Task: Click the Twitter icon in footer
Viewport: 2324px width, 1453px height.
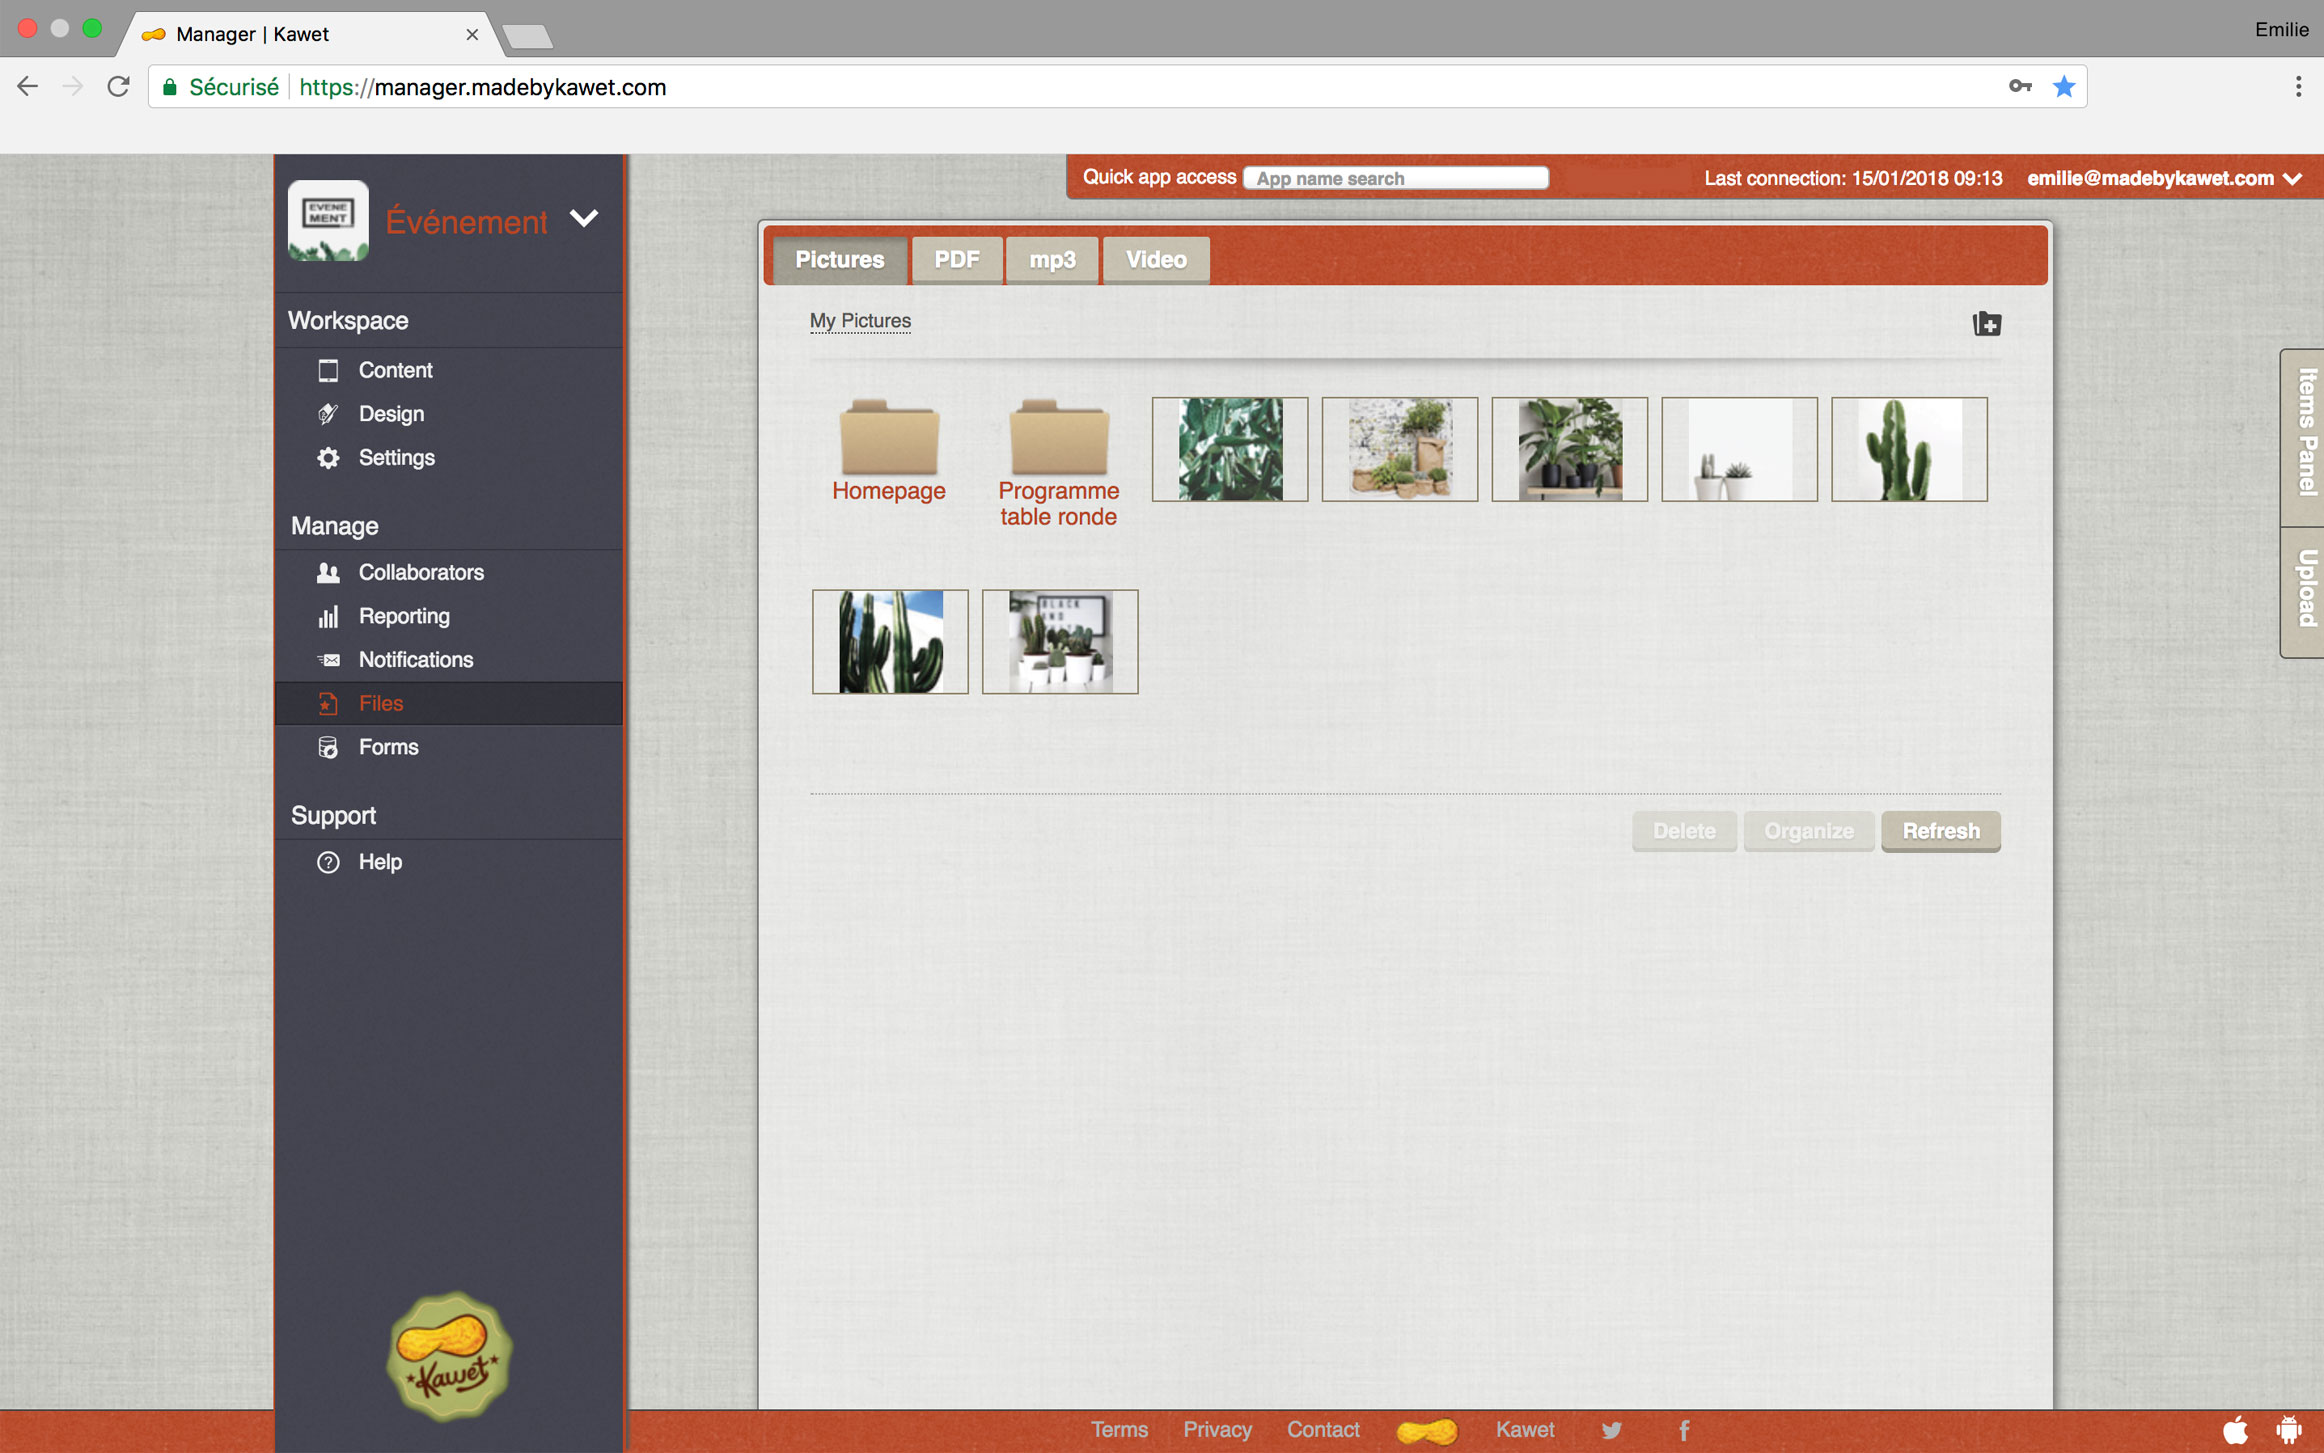Action: [x=1611, y=1430]
